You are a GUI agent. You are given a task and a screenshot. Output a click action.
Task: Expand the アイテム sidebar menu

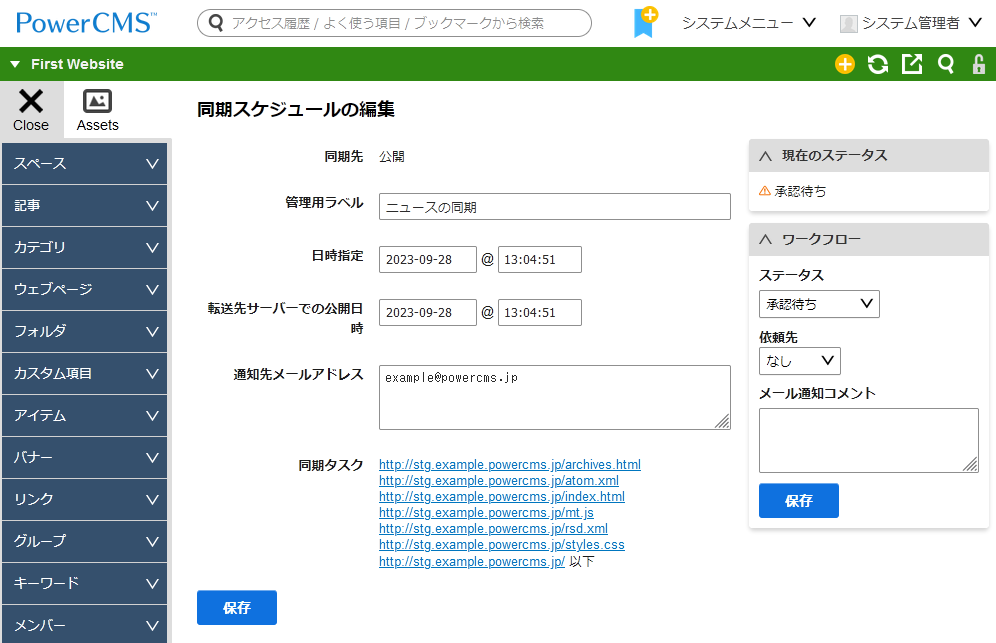coord(84,415)
